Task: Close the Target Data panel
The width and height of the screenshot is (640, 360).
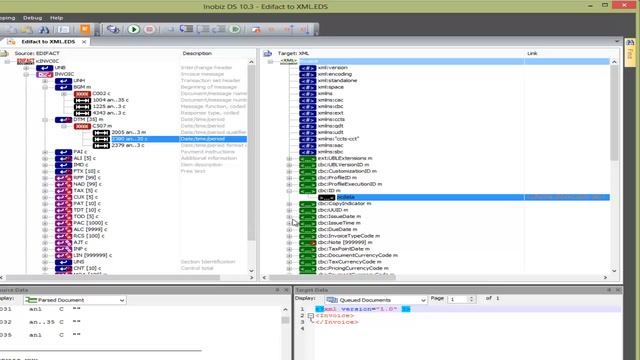Action: 618,290
